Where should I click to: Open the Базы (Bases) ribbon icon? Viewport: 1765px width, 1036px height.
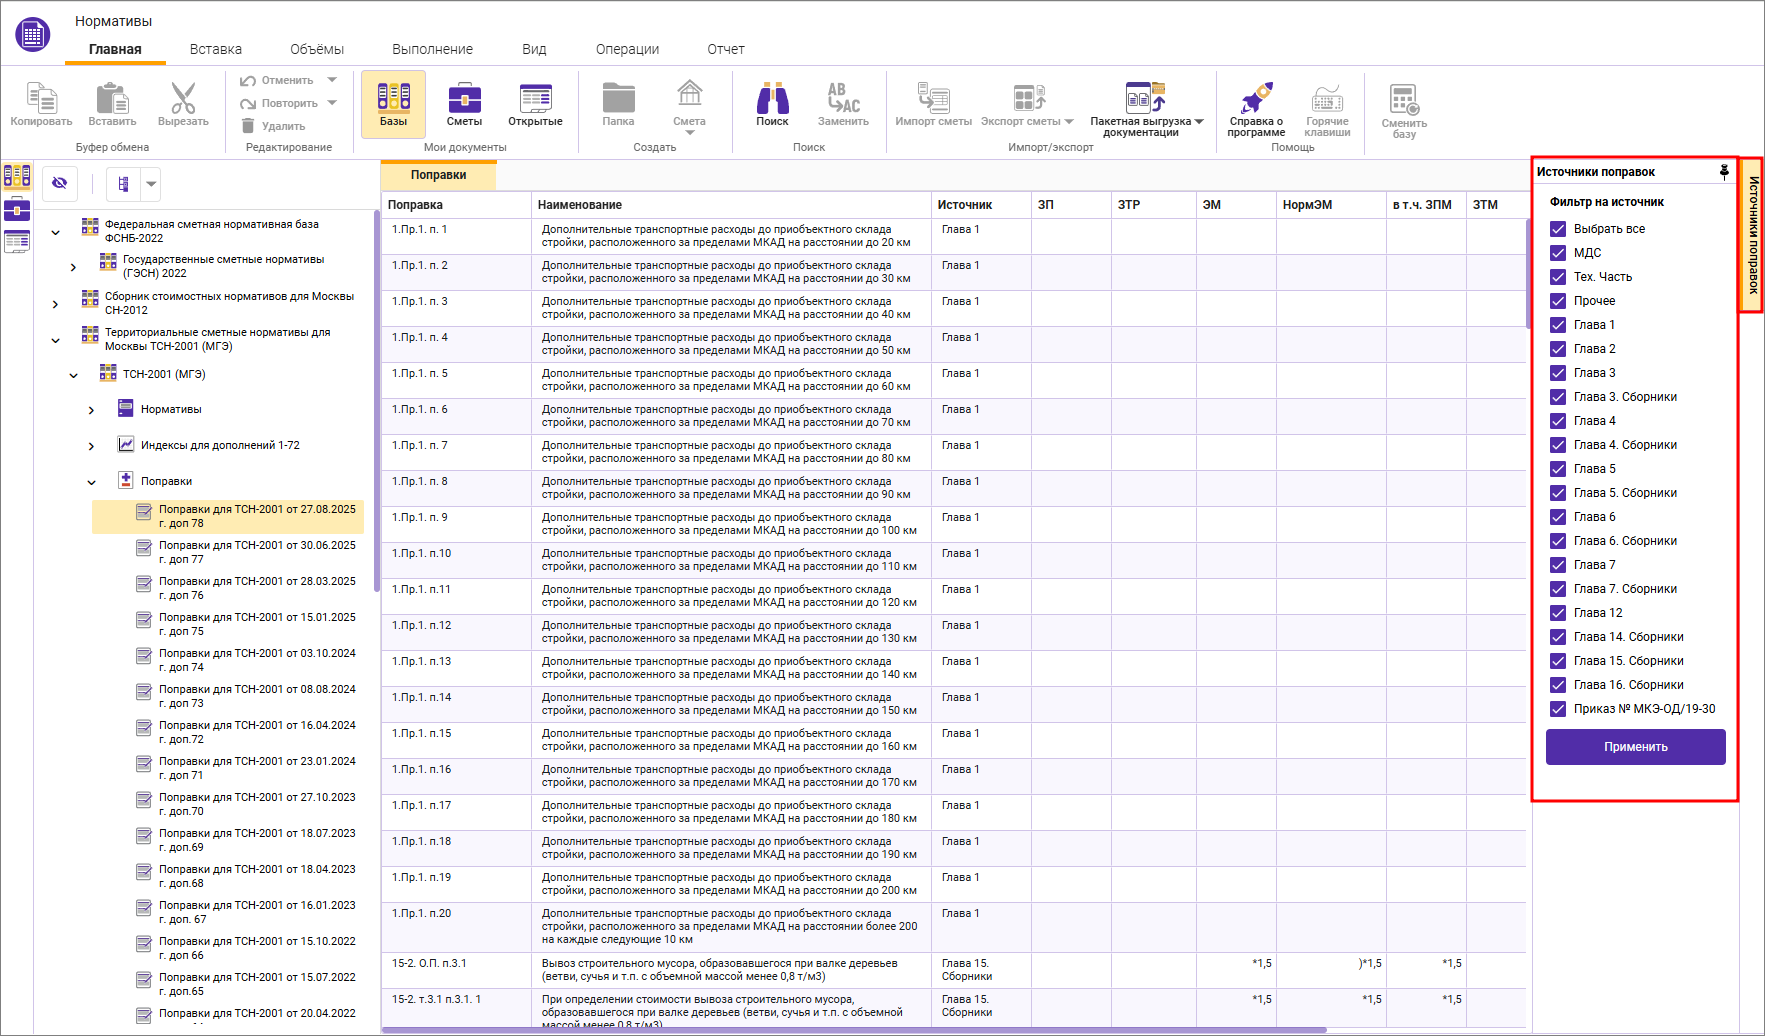(x=393, y=104)
